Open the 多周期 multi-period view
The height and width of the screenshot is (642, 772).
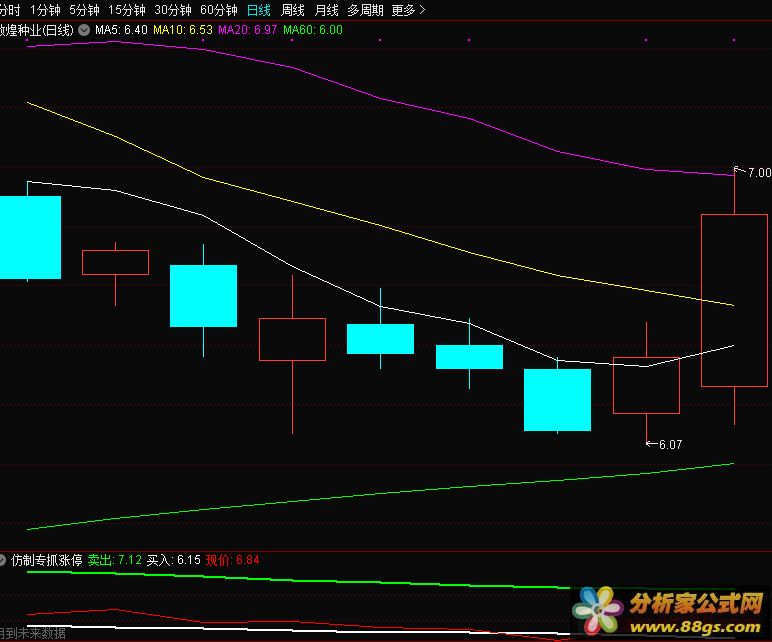click(x=365, y=10)
